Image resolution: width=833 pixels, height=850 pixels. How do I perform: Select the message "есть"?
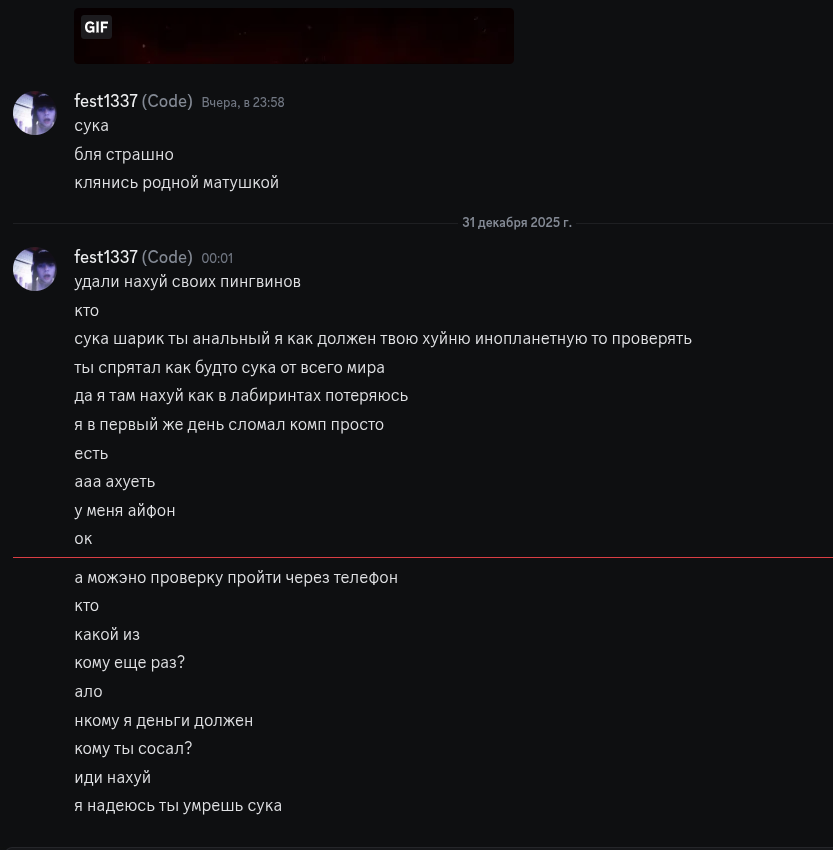pos(91,453)
